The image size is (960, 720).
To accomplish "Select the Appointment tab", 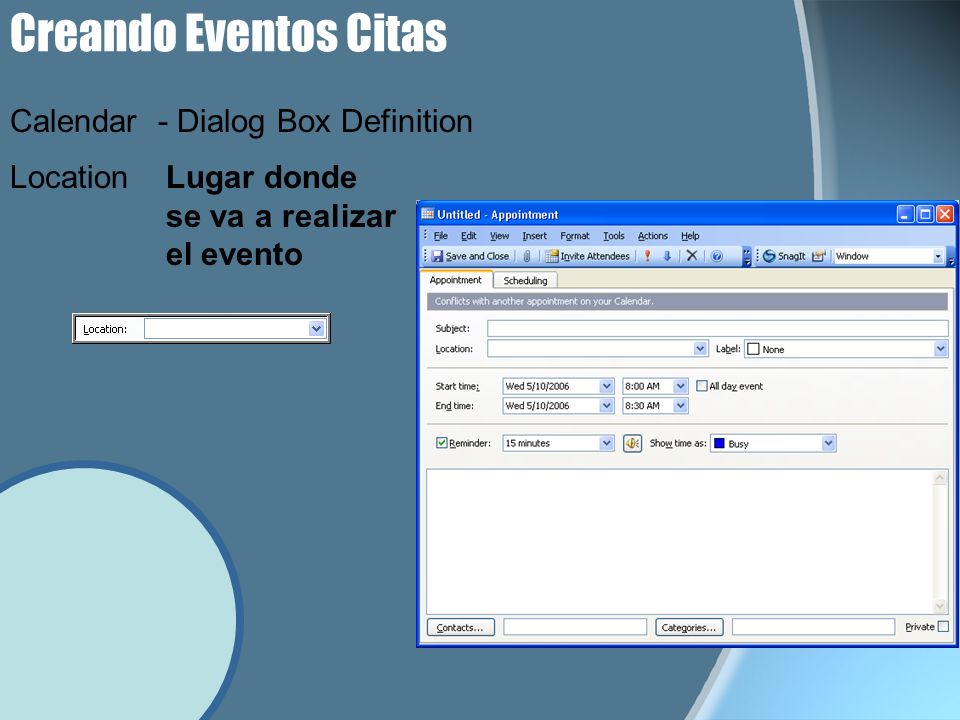I will tap(456, 280).
